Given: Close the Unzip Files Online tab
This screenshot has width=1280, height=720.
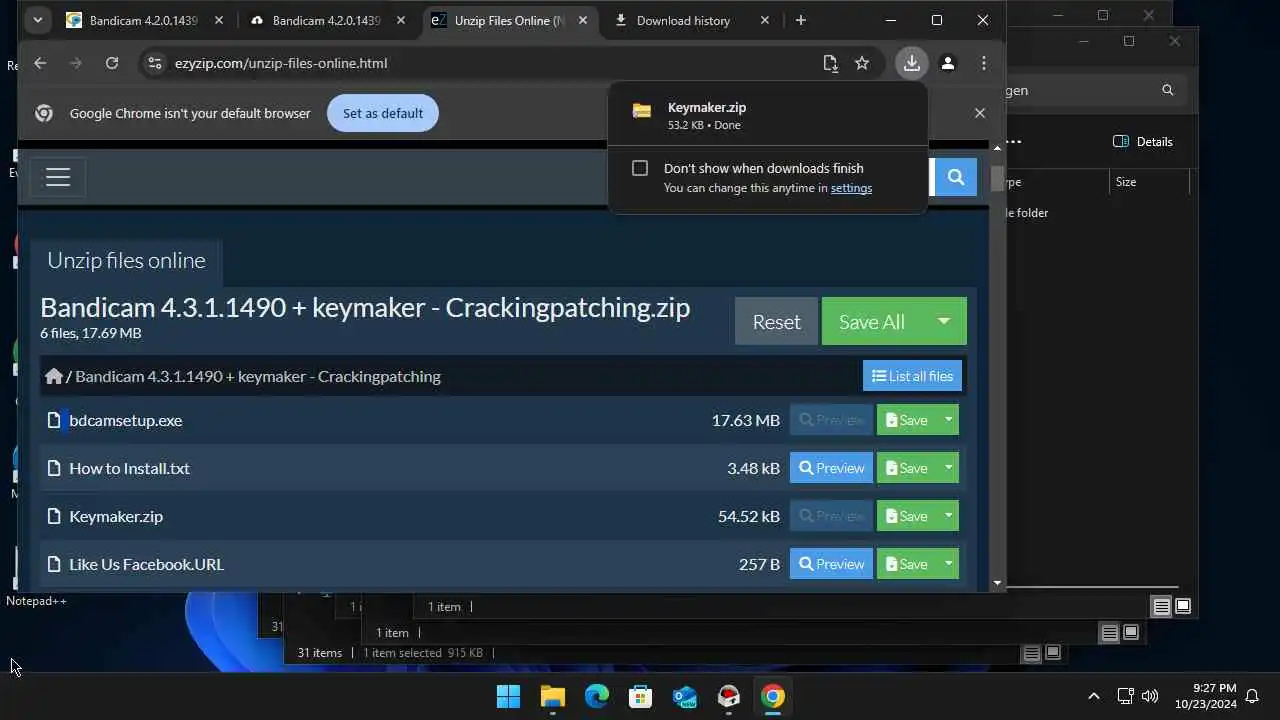Looking at the screenshot, I should pyautogui.click(x=583, y=20).
